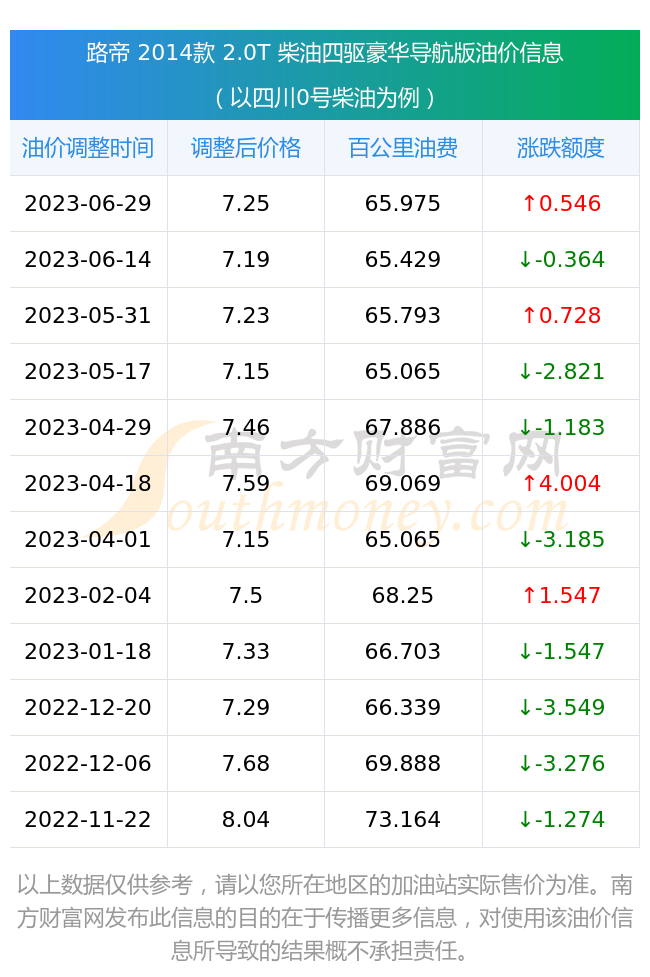Screen dimensions: 650x977
Task: Click the price cell 8.04
Action: coord(246,819)
